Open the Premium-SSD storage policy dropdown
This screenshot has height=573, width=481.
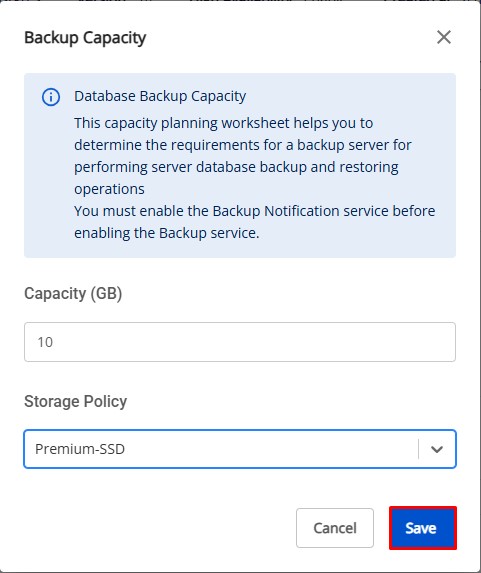240,449
